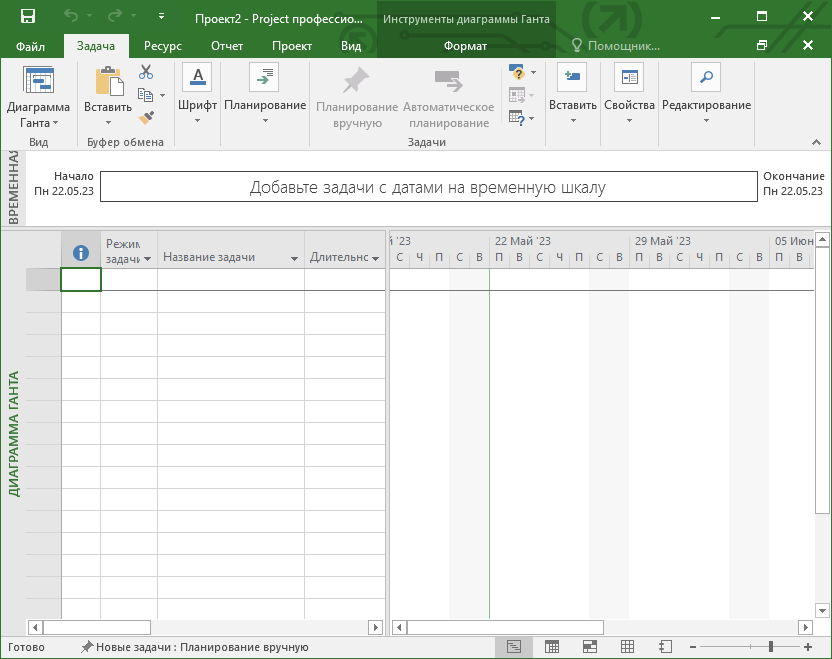832x659 pixels.
Task: Switch to the Отчет tab
Action: click(x=227, y=46)
